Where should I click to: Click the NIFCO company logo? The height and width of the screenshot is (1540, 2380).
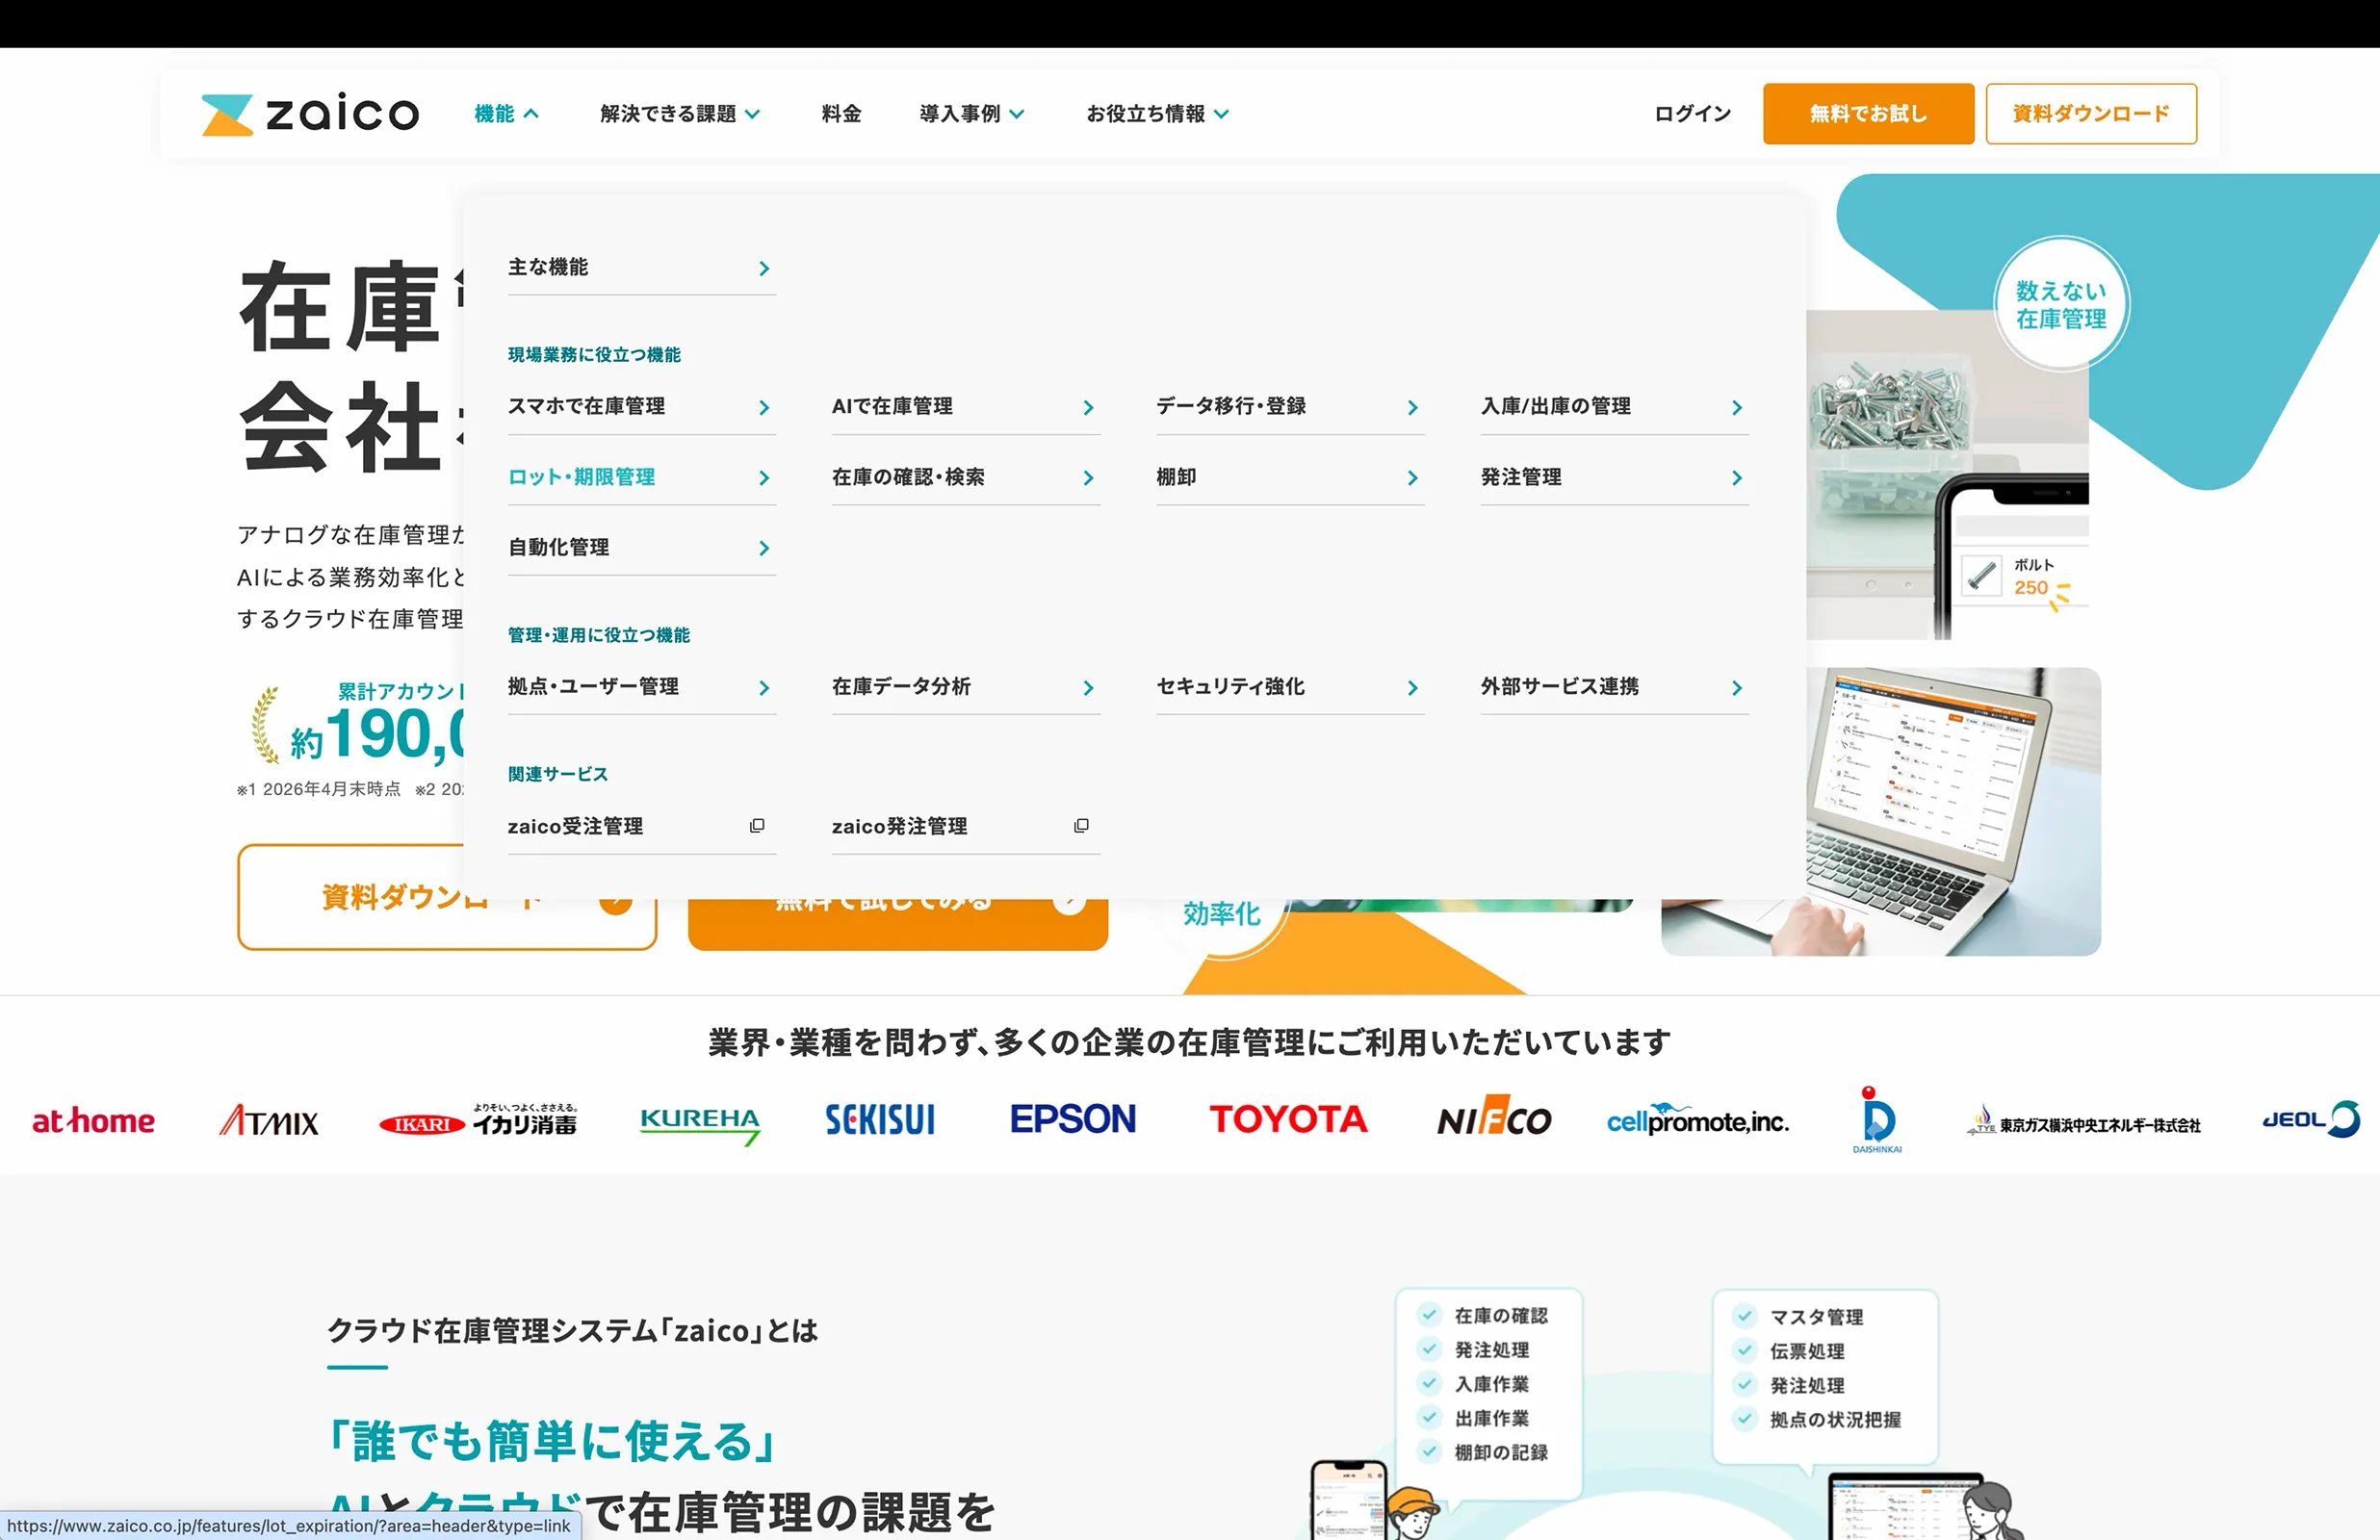pos(1494,1116)
